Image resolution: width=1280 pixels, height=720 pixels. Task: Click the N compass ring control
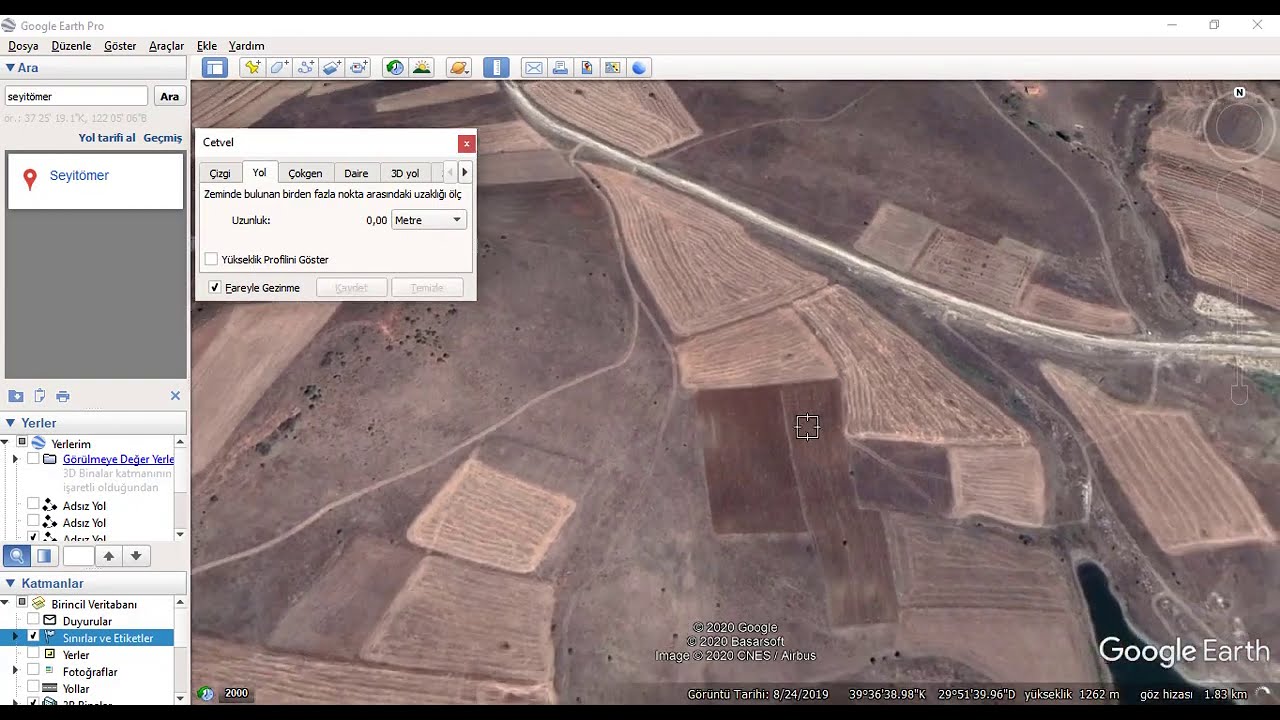point(1240,127)
